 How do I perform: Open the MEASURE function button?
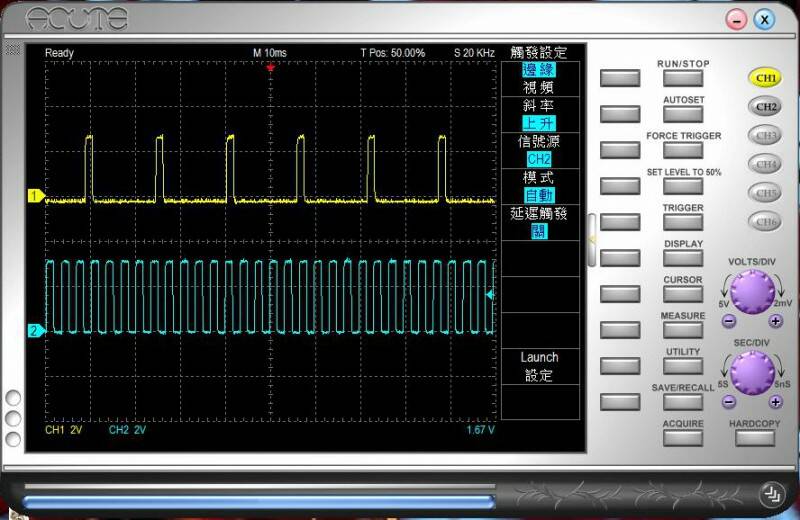coord(683,330)
